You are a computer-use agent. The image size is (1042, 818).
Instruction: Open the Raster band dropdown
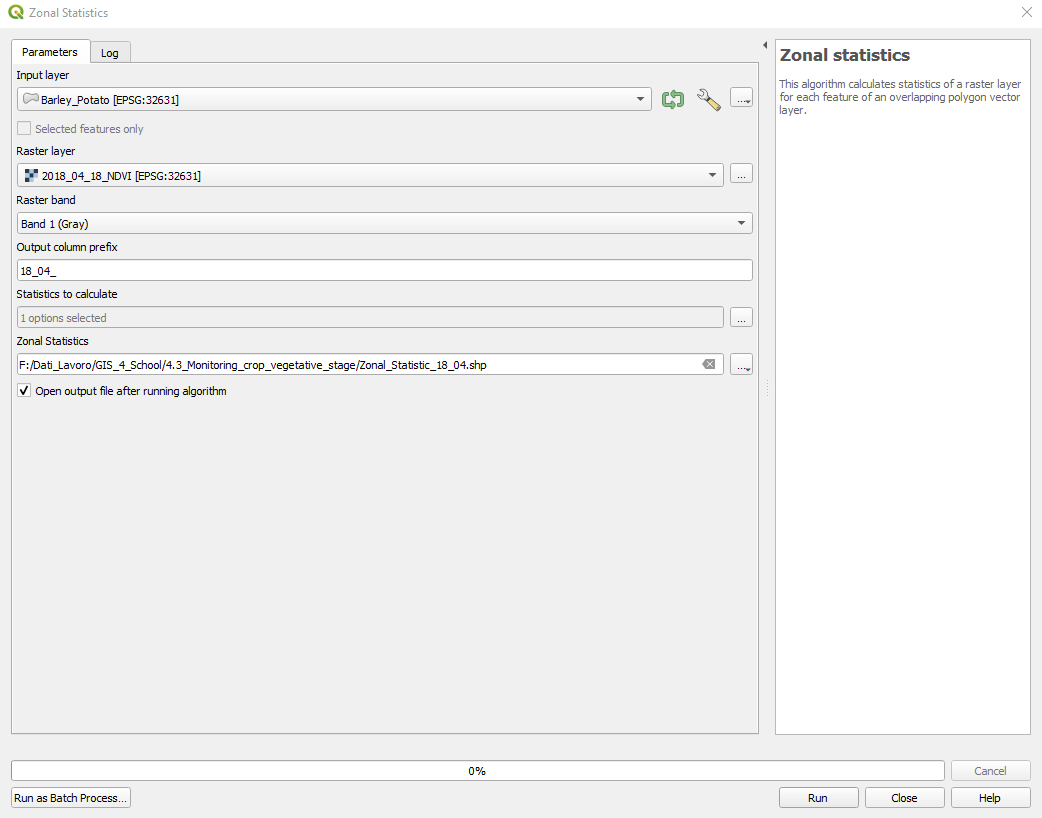[x=384, y=223]
